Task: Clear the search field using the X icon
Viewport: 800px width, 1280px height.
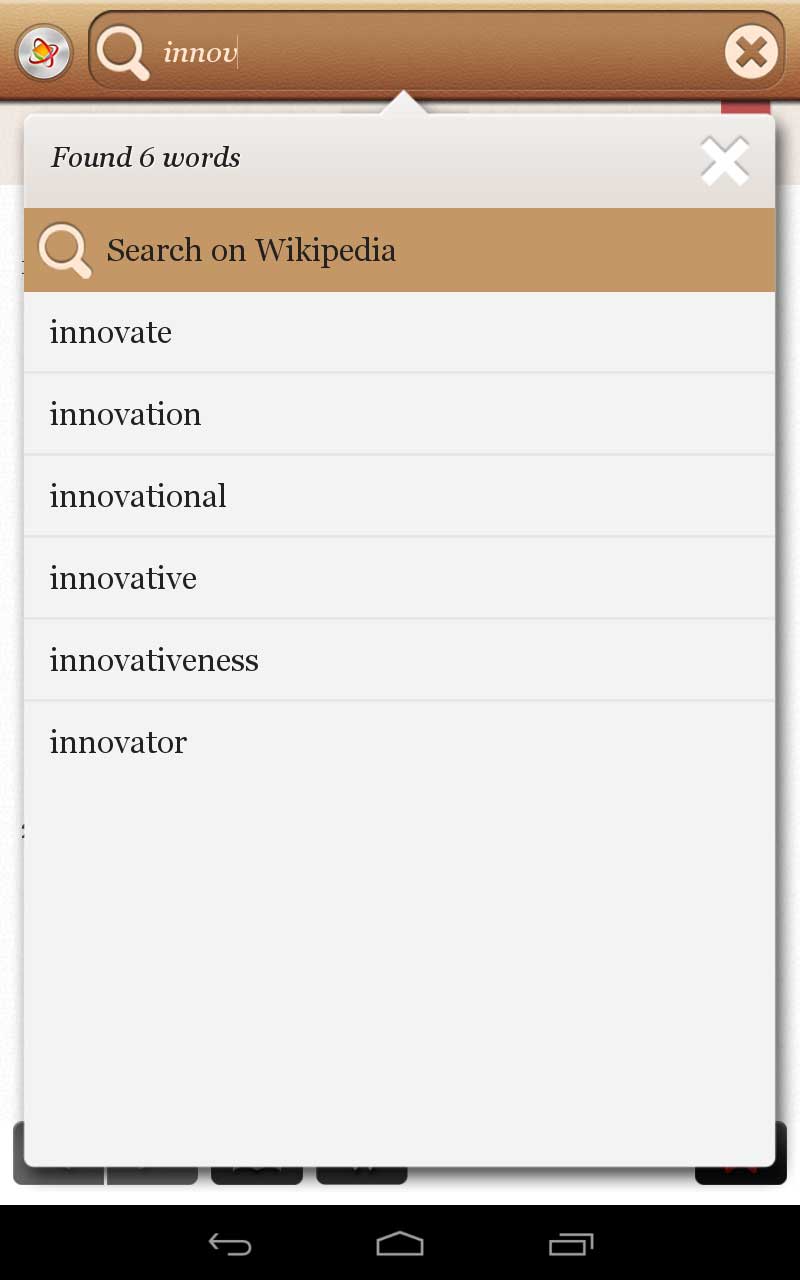Action: [751, 51]
